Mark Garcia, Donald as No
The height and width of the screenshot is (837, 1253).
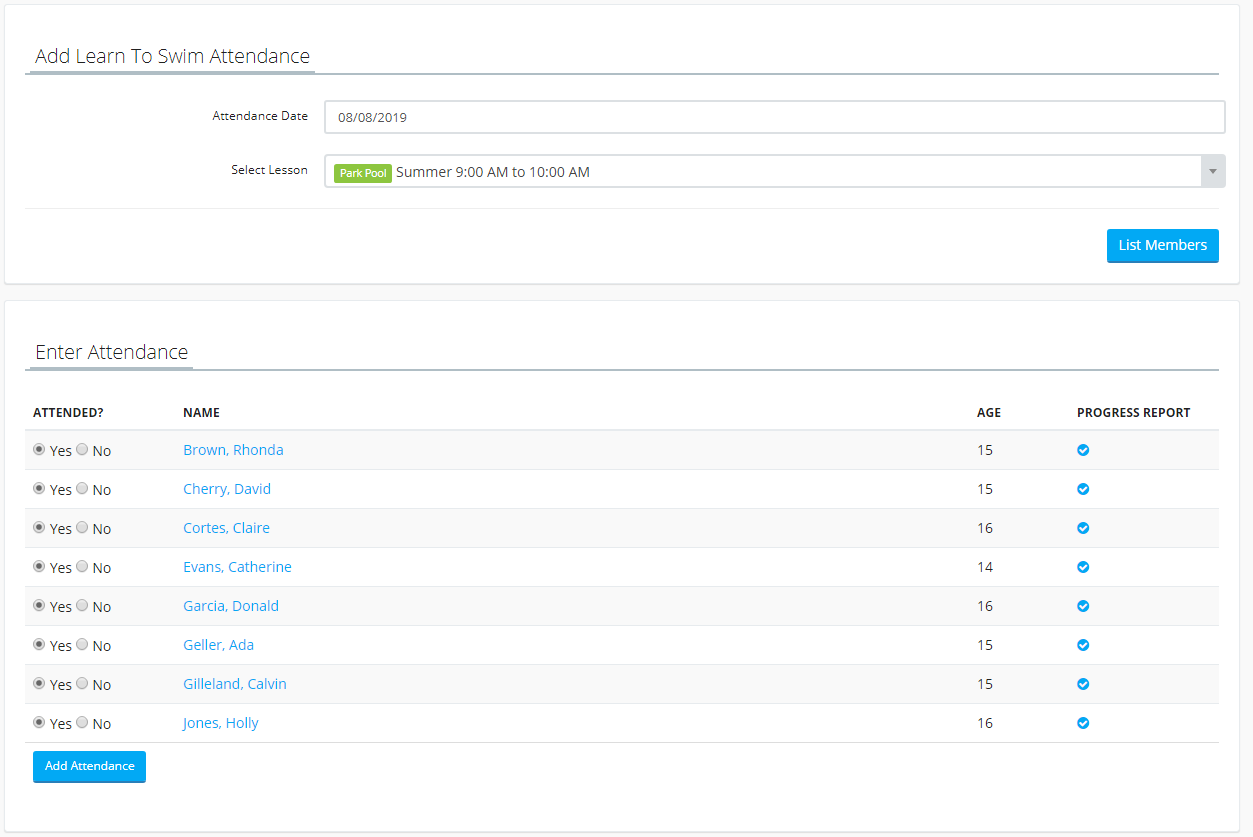tap(82, 605)
